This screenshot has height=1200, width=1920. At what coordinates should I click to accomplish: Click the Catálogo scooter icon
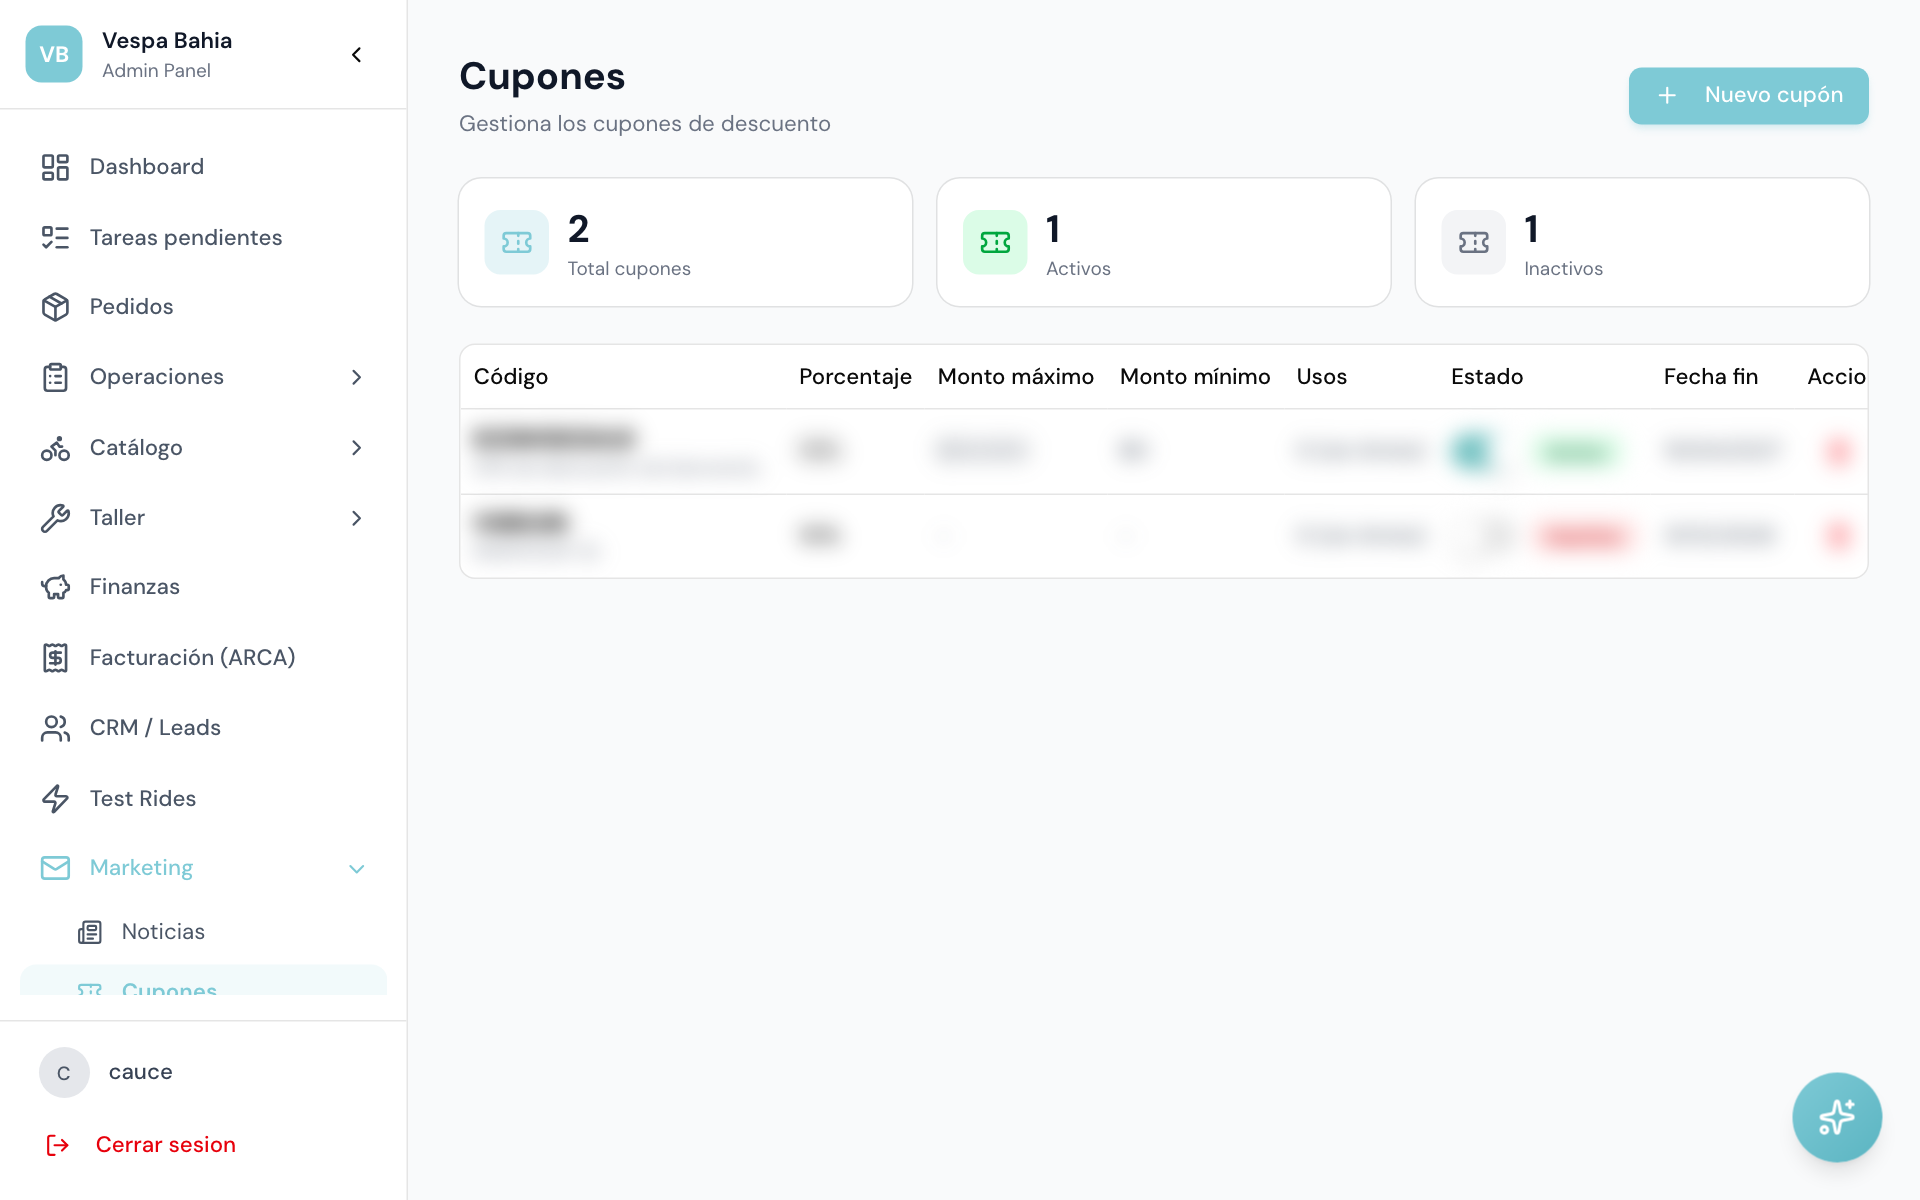(55, 448)
